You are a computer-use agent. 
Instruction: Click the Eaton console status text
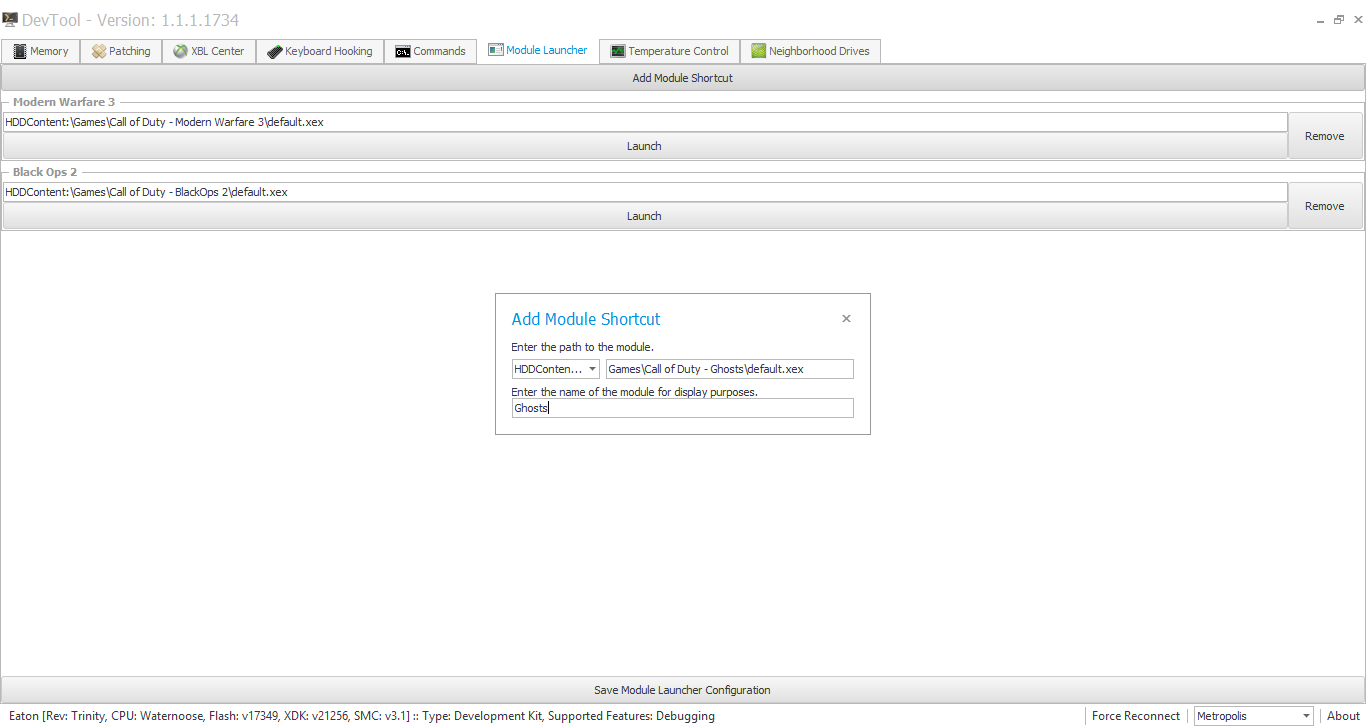[x=362, y=716]
